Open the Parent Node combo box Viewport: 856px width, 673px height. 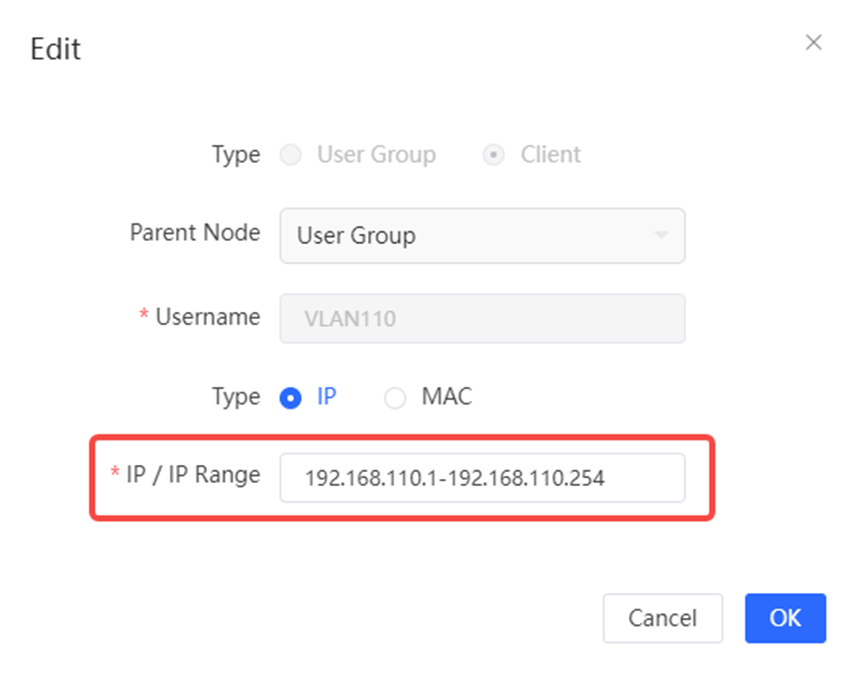[483, 236]
